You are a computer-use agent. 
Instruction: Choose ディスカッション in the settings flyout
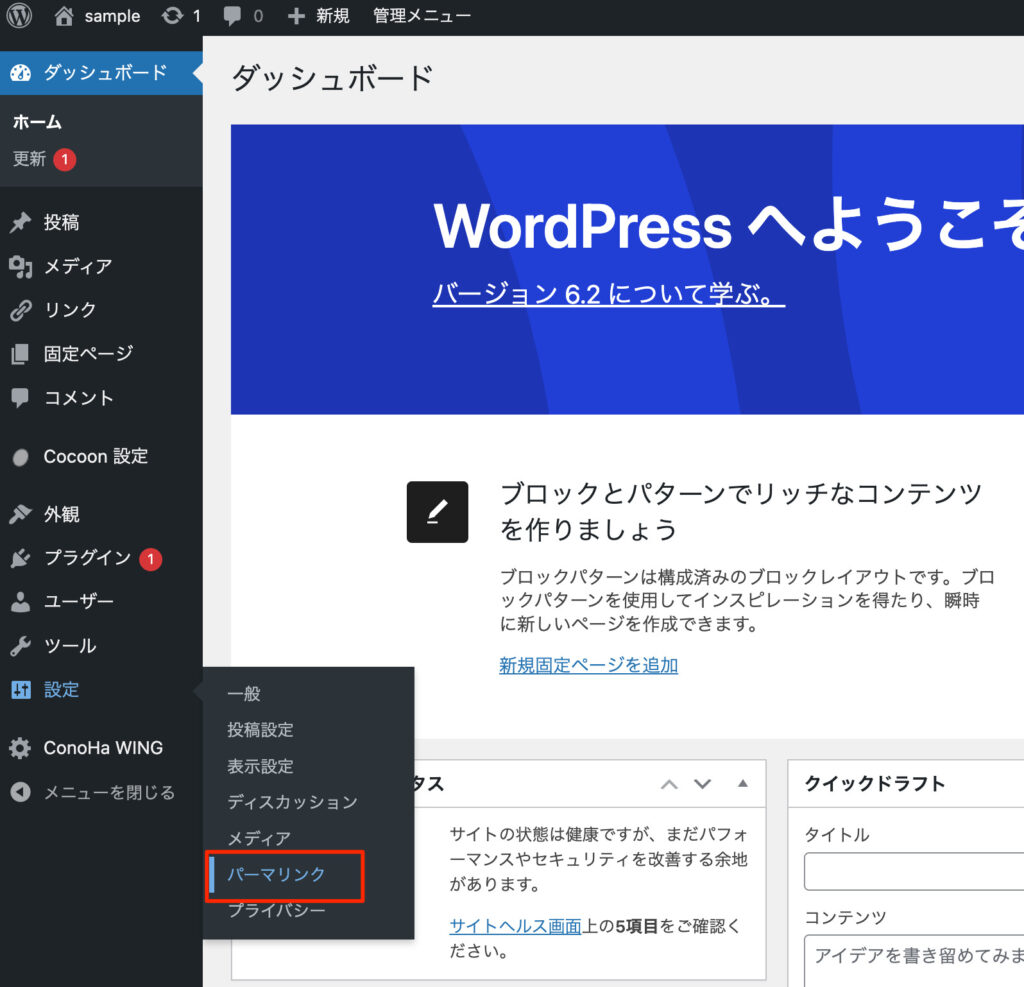pos(292,802)
